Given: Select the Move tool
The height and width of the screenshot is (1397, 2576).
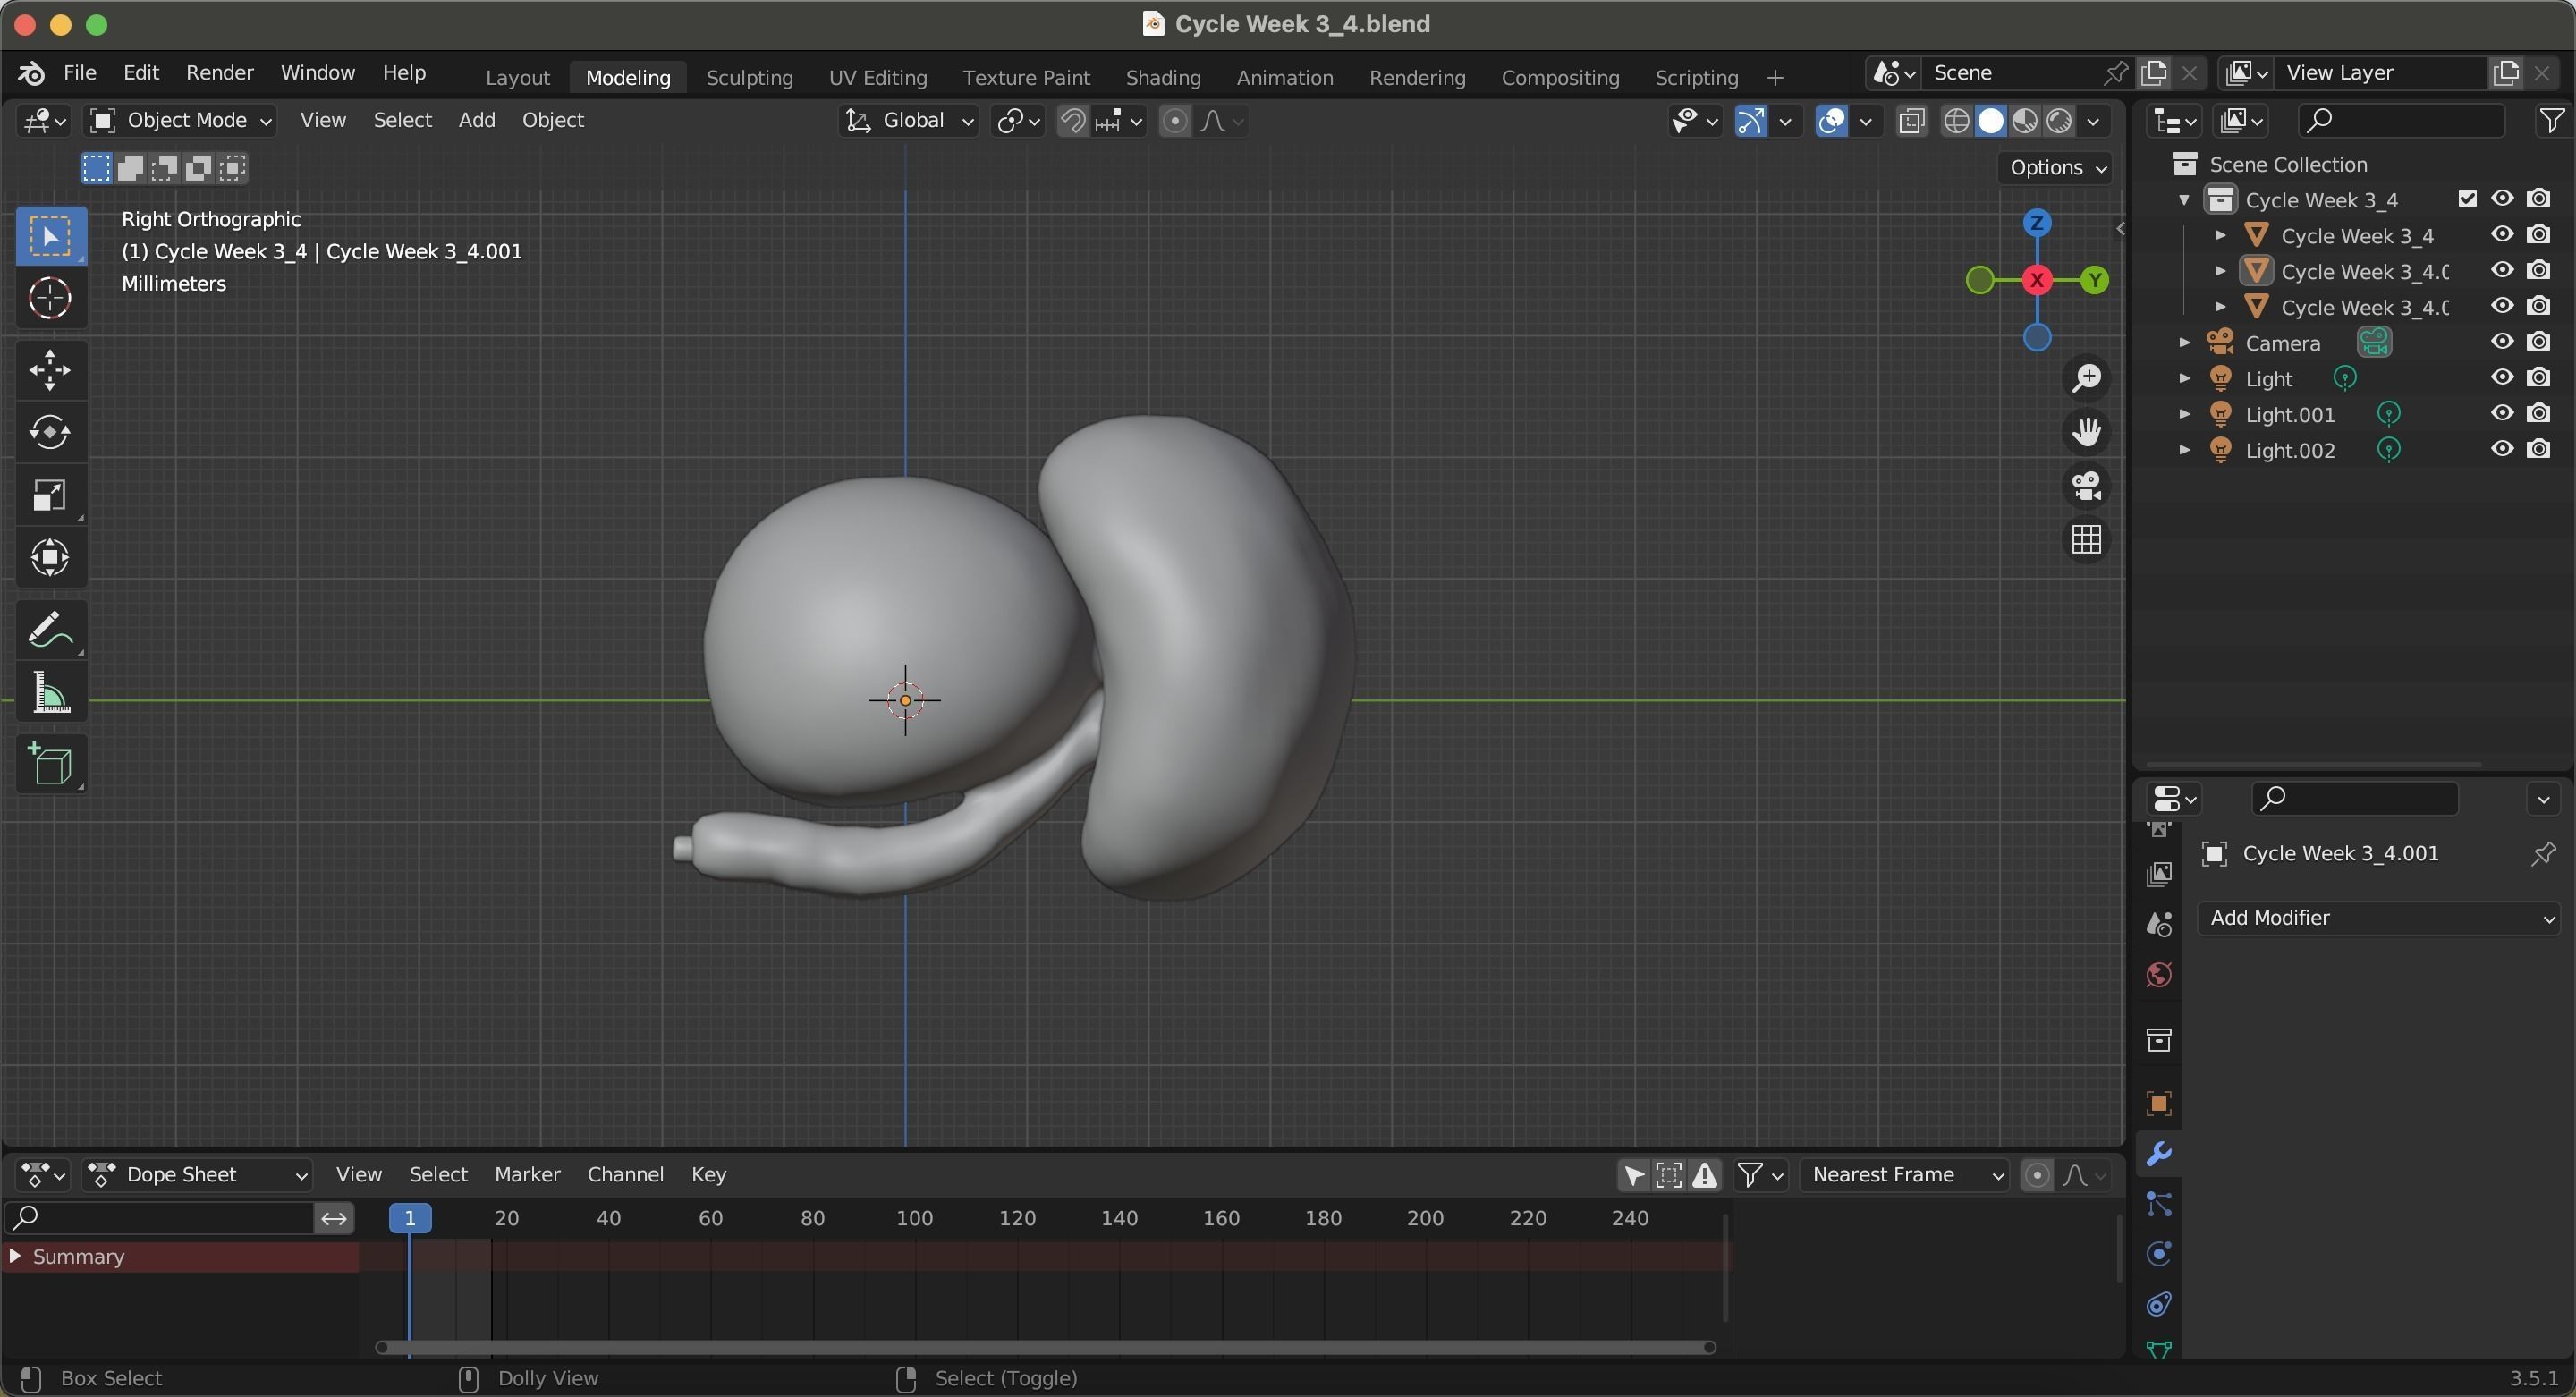Looking at the screenshot, I should tap(50, 370).
